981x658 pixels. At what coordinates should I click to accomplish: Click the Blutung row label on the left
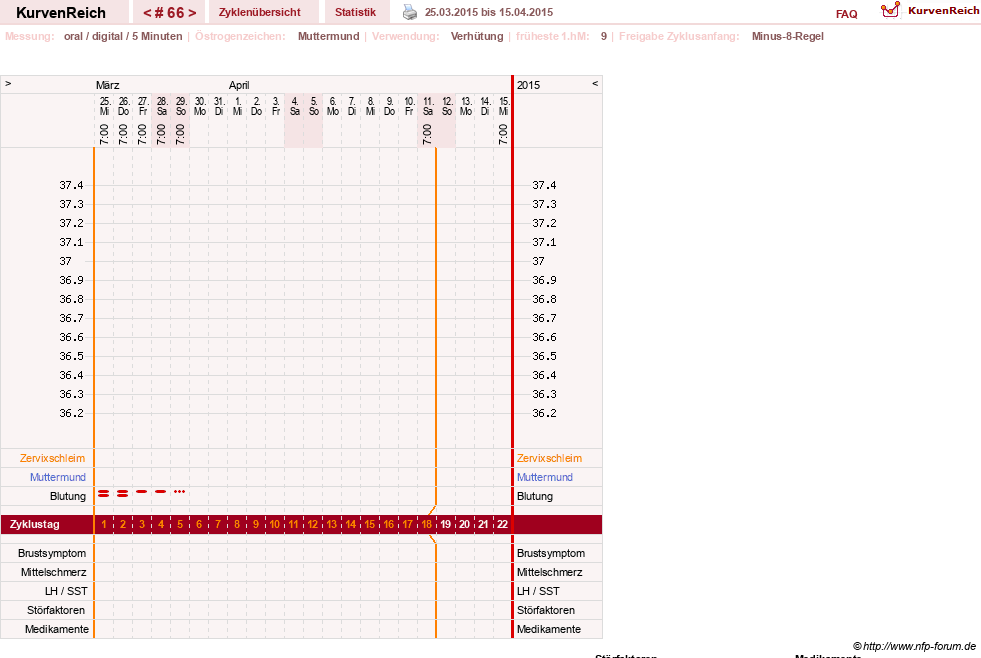pos(68,496)
